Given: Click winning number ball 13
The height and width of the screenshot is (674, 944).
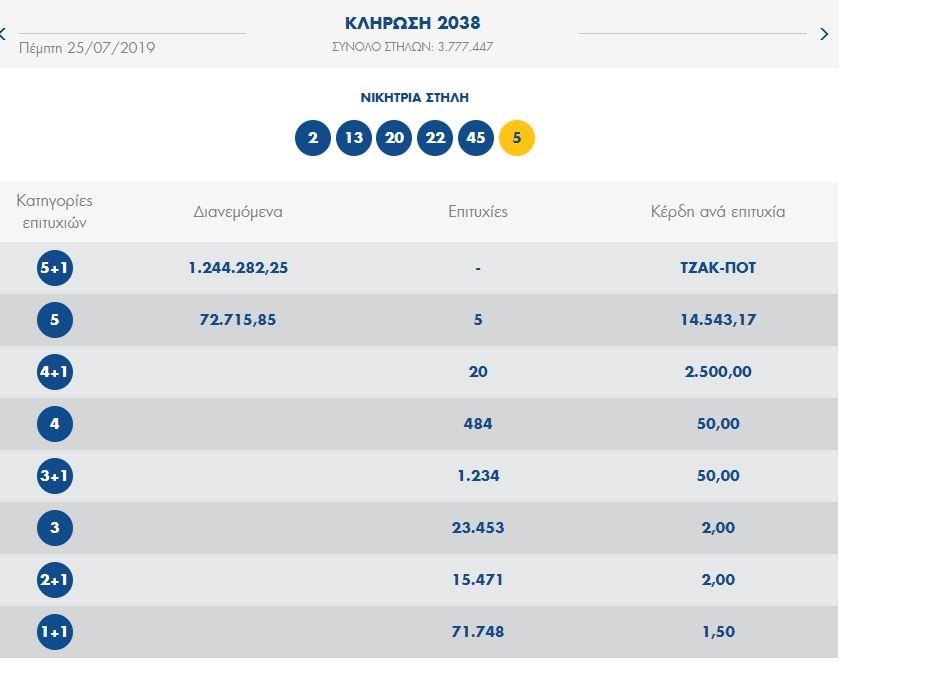Looking at the screenshot, I should 353,138.
